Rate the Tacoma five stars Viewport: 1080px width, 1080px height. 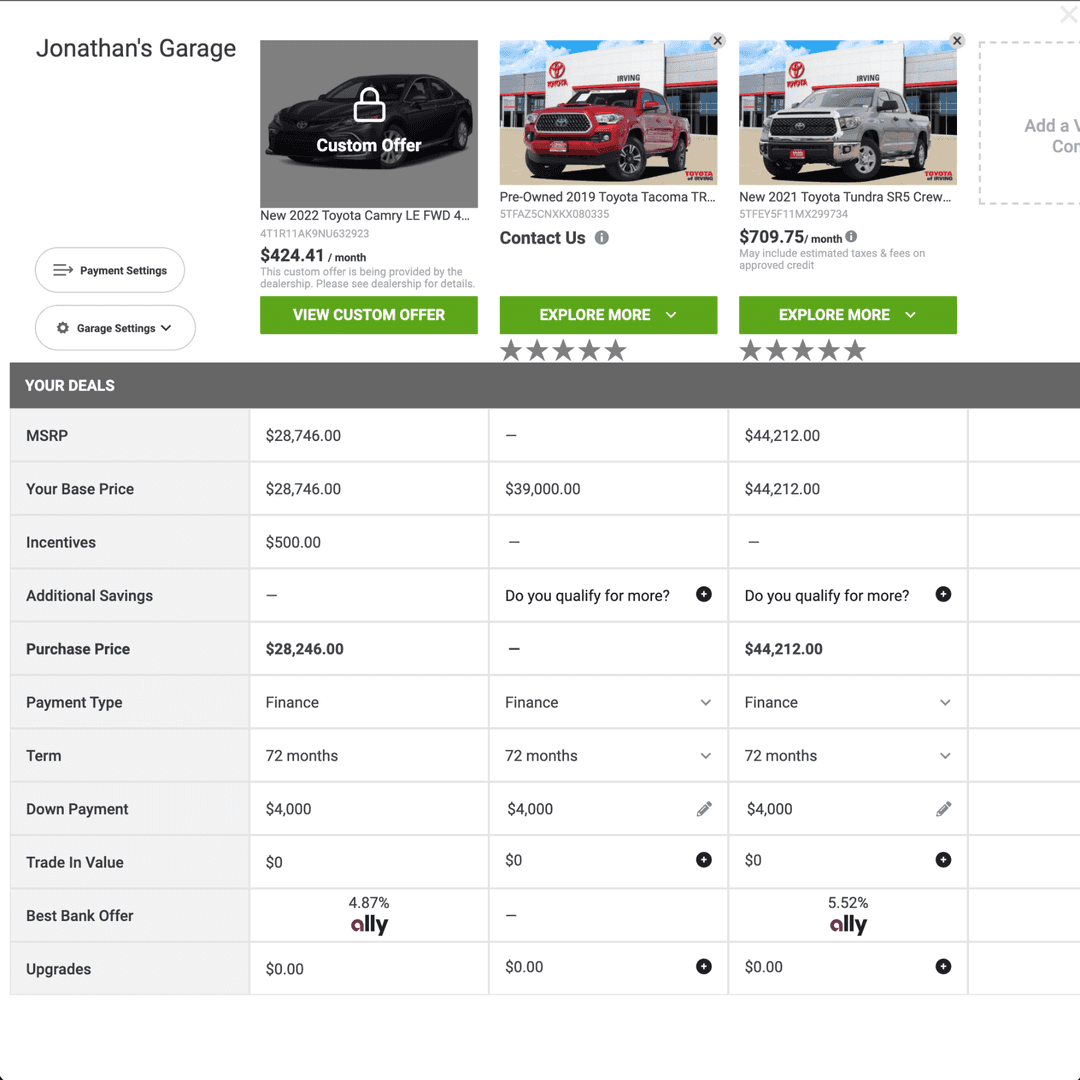click(615, 351)
